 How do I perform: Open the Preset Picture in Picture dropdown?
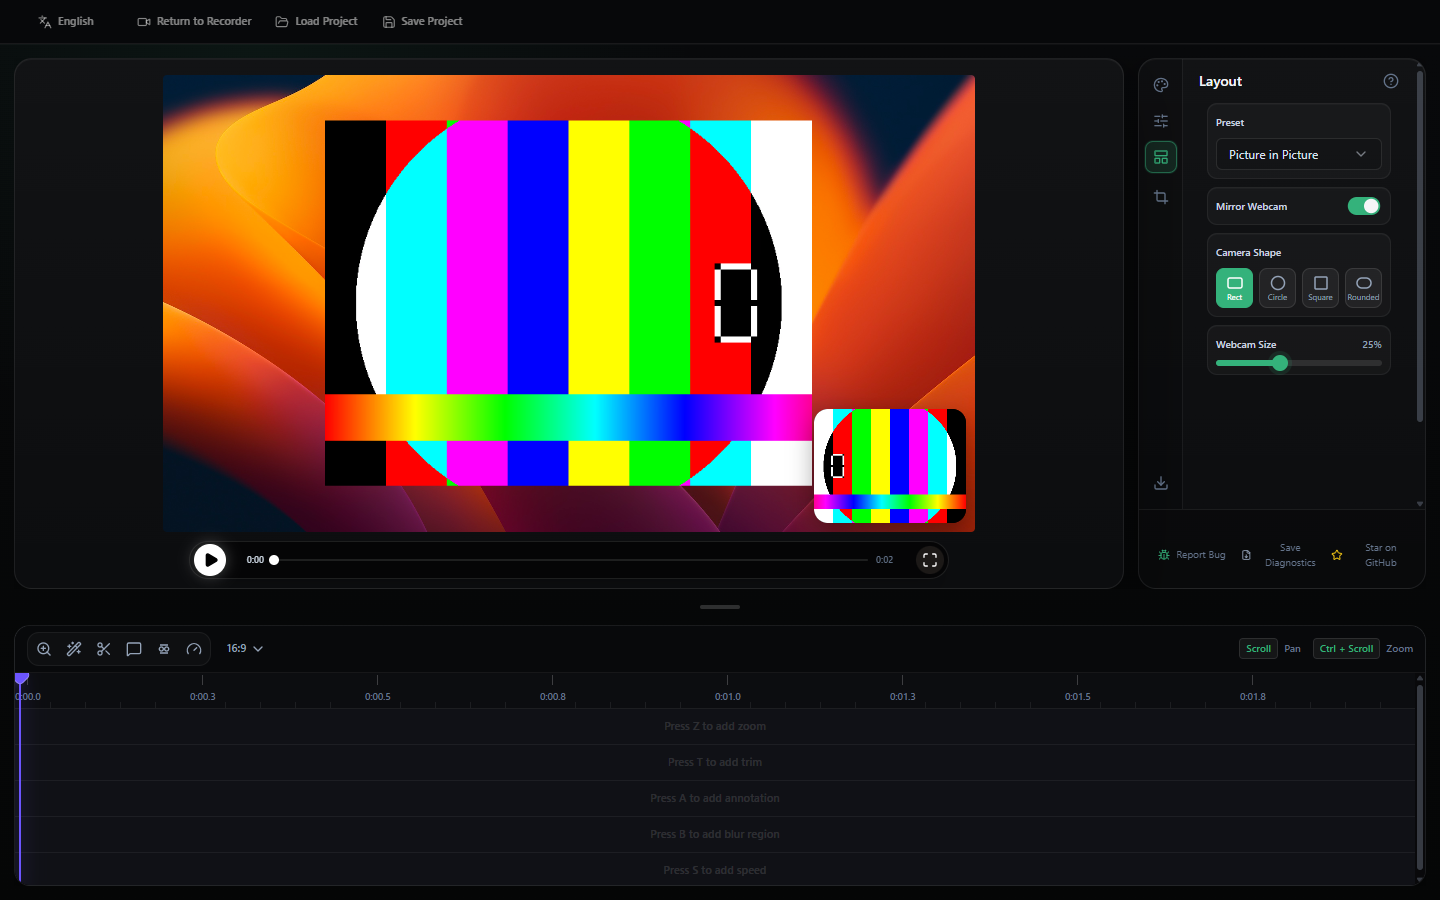(1298, 155)
